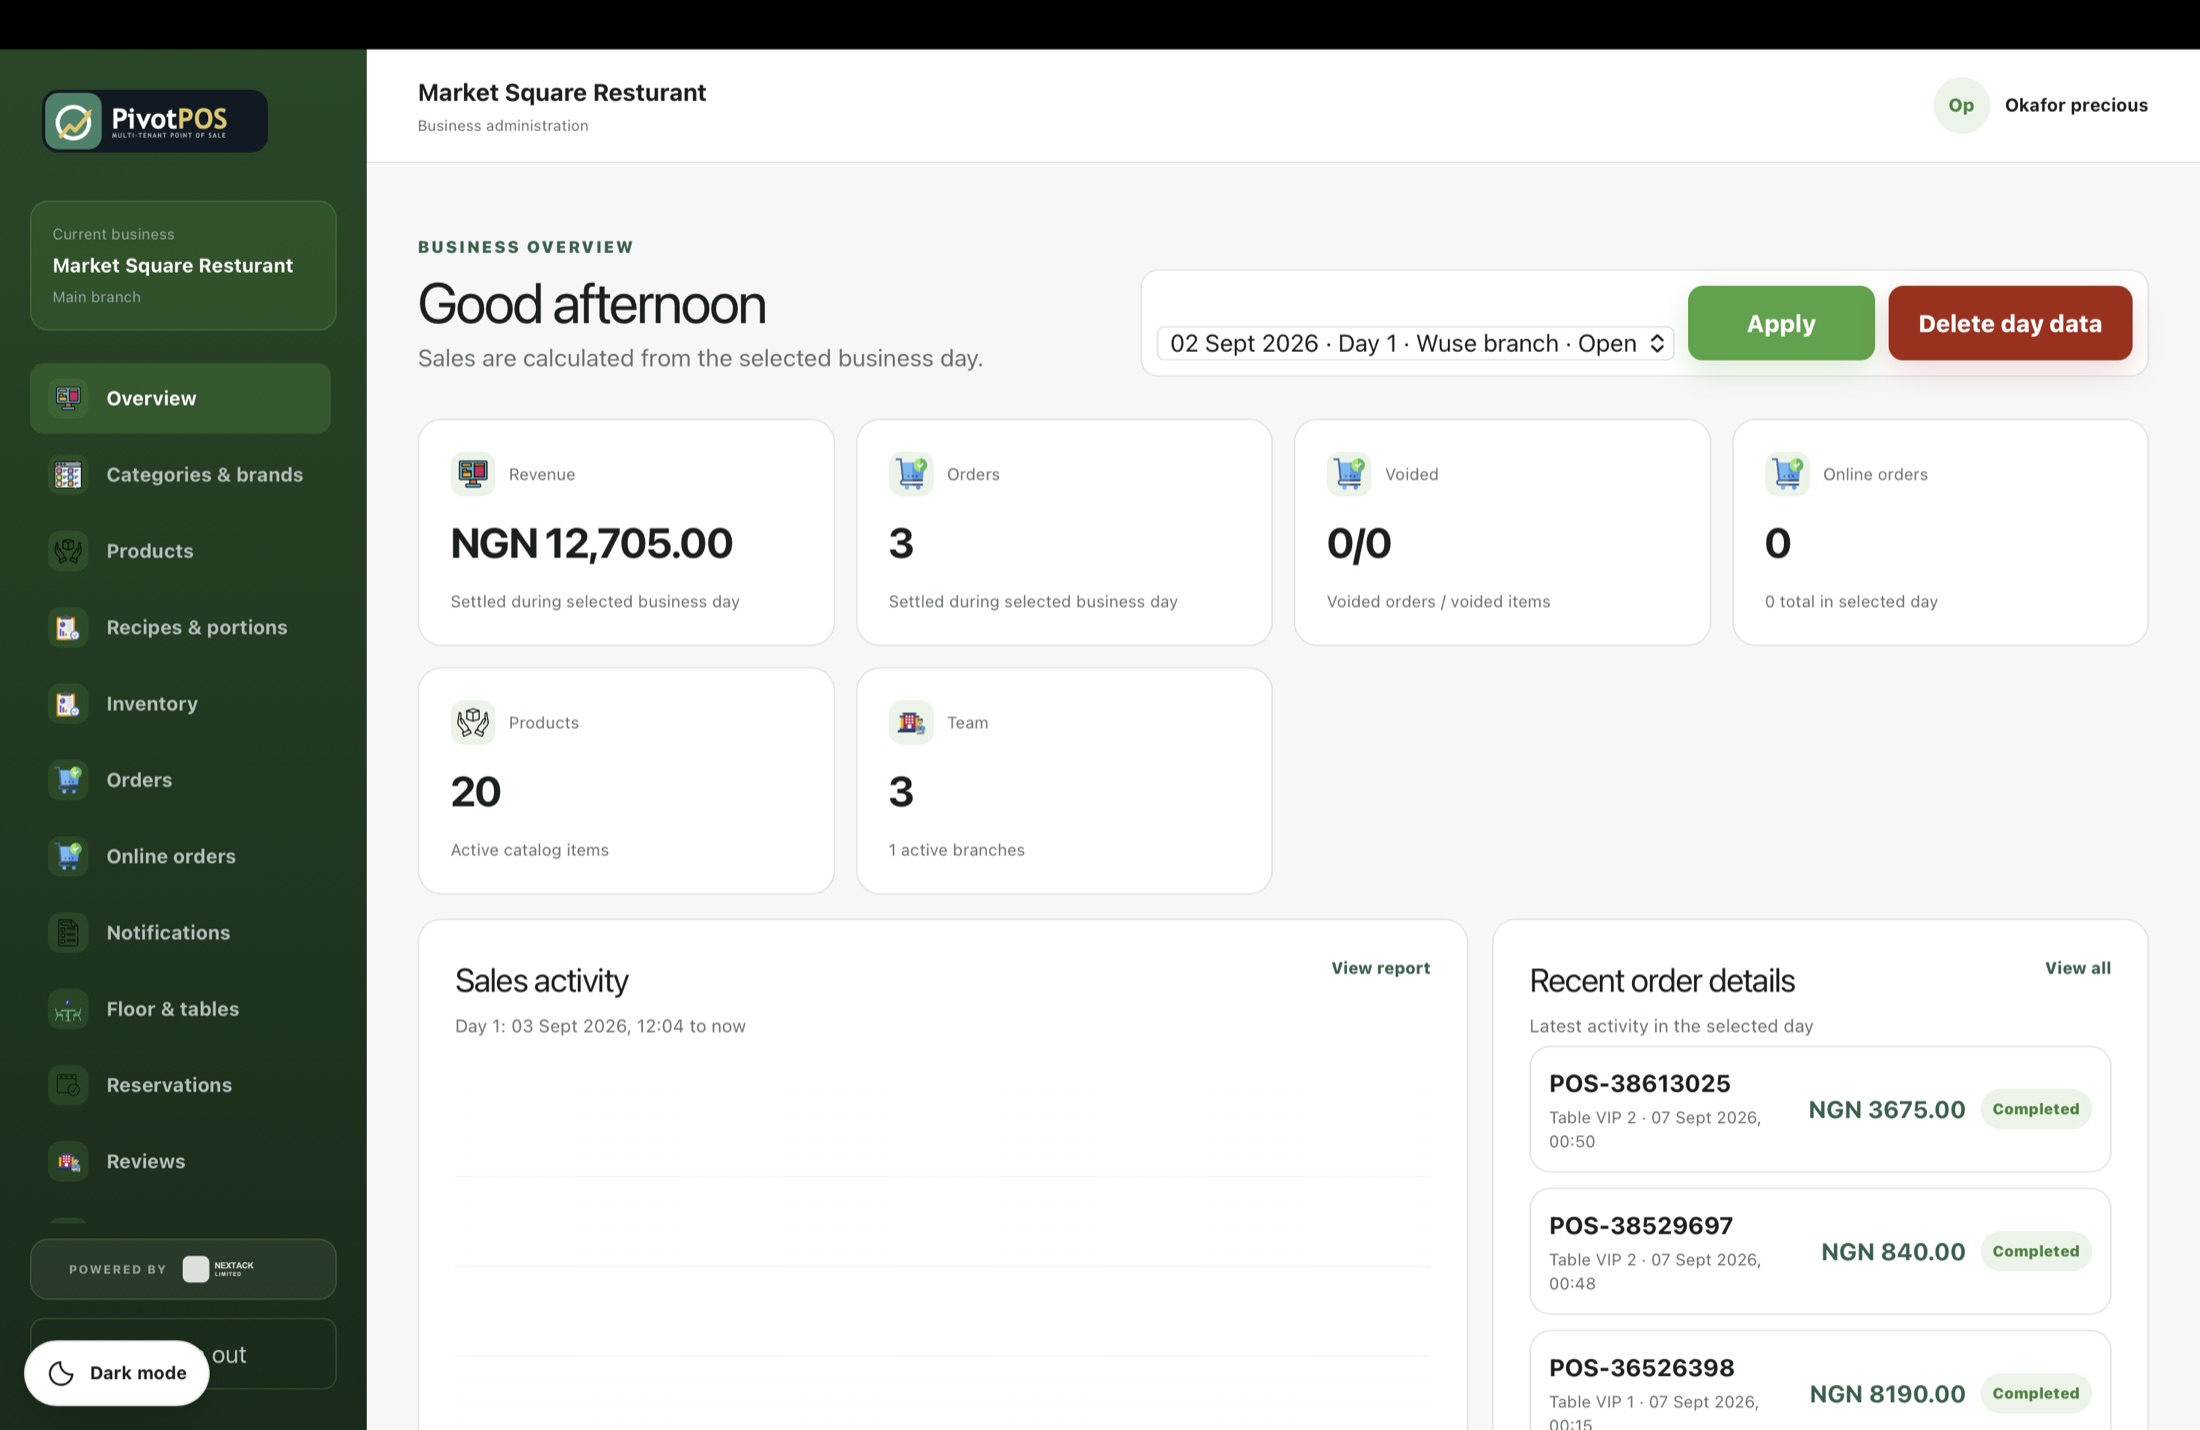Click the Reviews sidebar icon
This screenshot has height=1430, width=2200.
tap(68, 1162)
